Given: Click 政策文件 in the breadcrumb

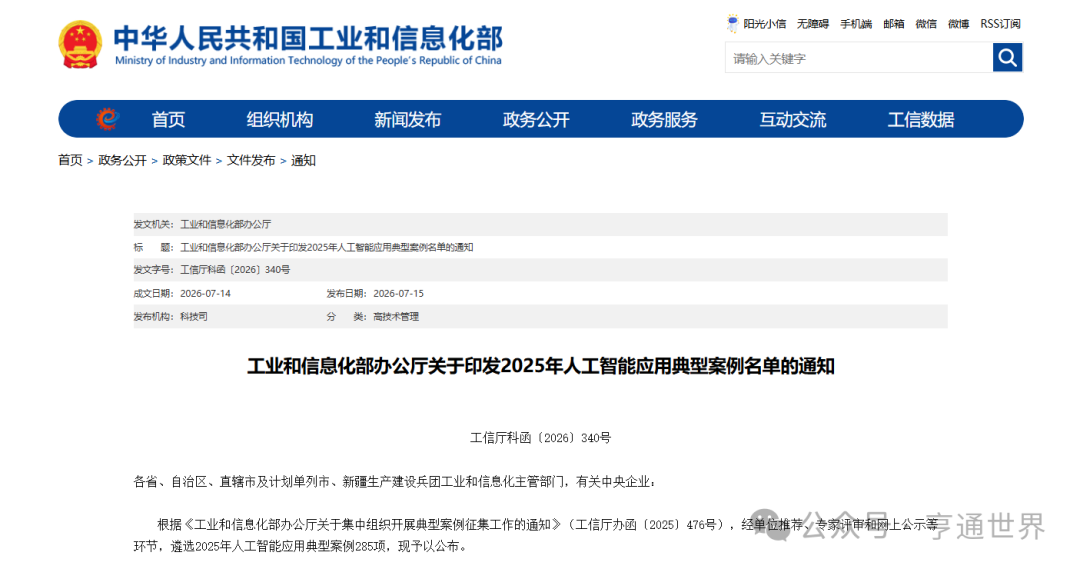Looking at the screenshot, I should [x=187, y=161].
